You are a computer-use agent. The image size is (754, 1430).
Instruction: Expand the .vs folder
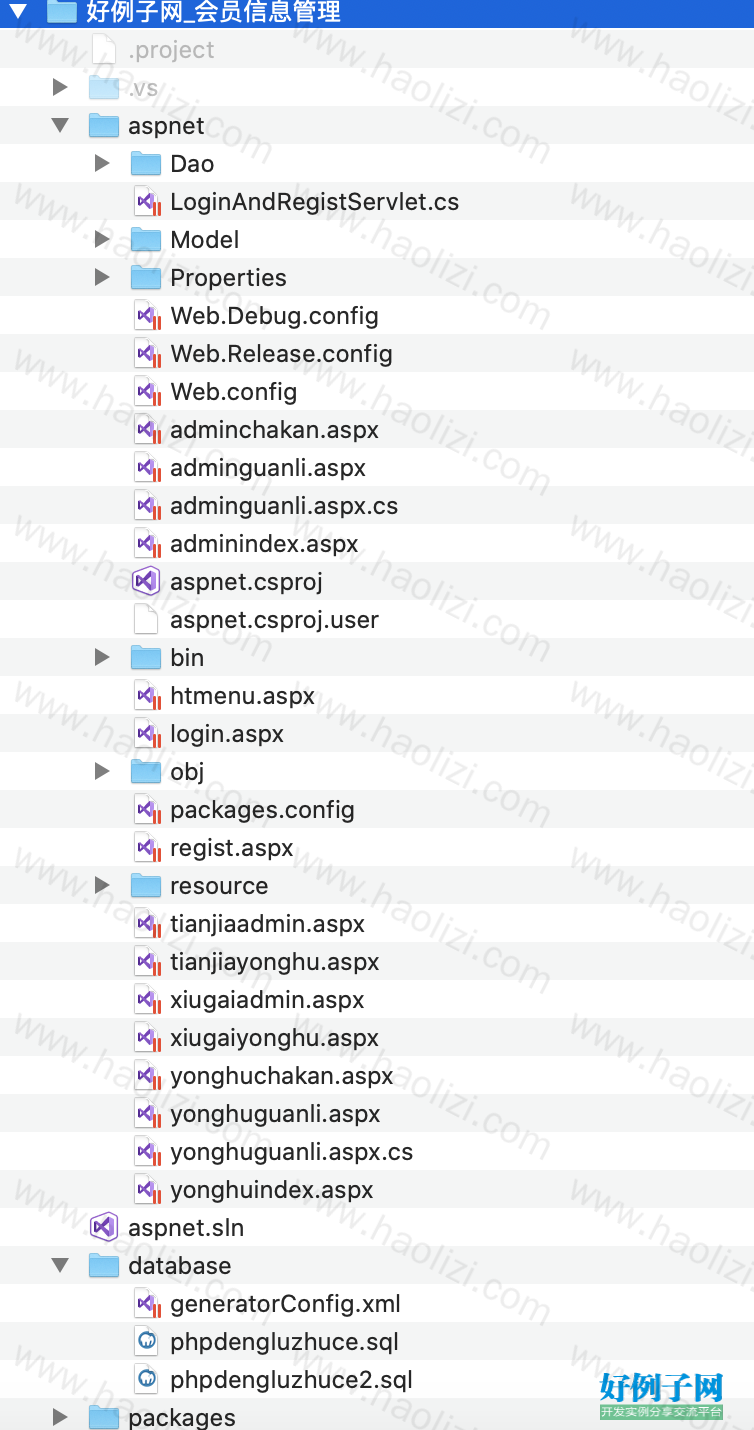[60, 88]
